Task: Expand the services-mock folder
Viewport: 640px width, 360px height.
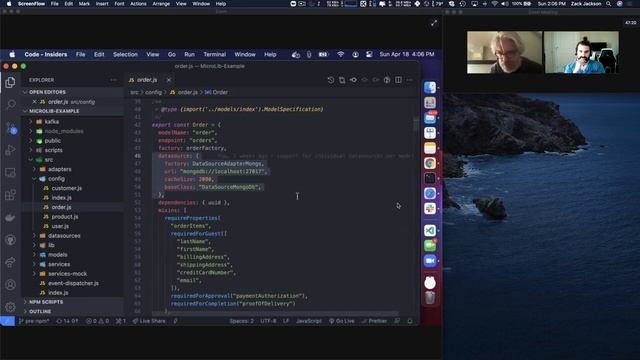Action: pyautogui.click(x=67, y=274)
